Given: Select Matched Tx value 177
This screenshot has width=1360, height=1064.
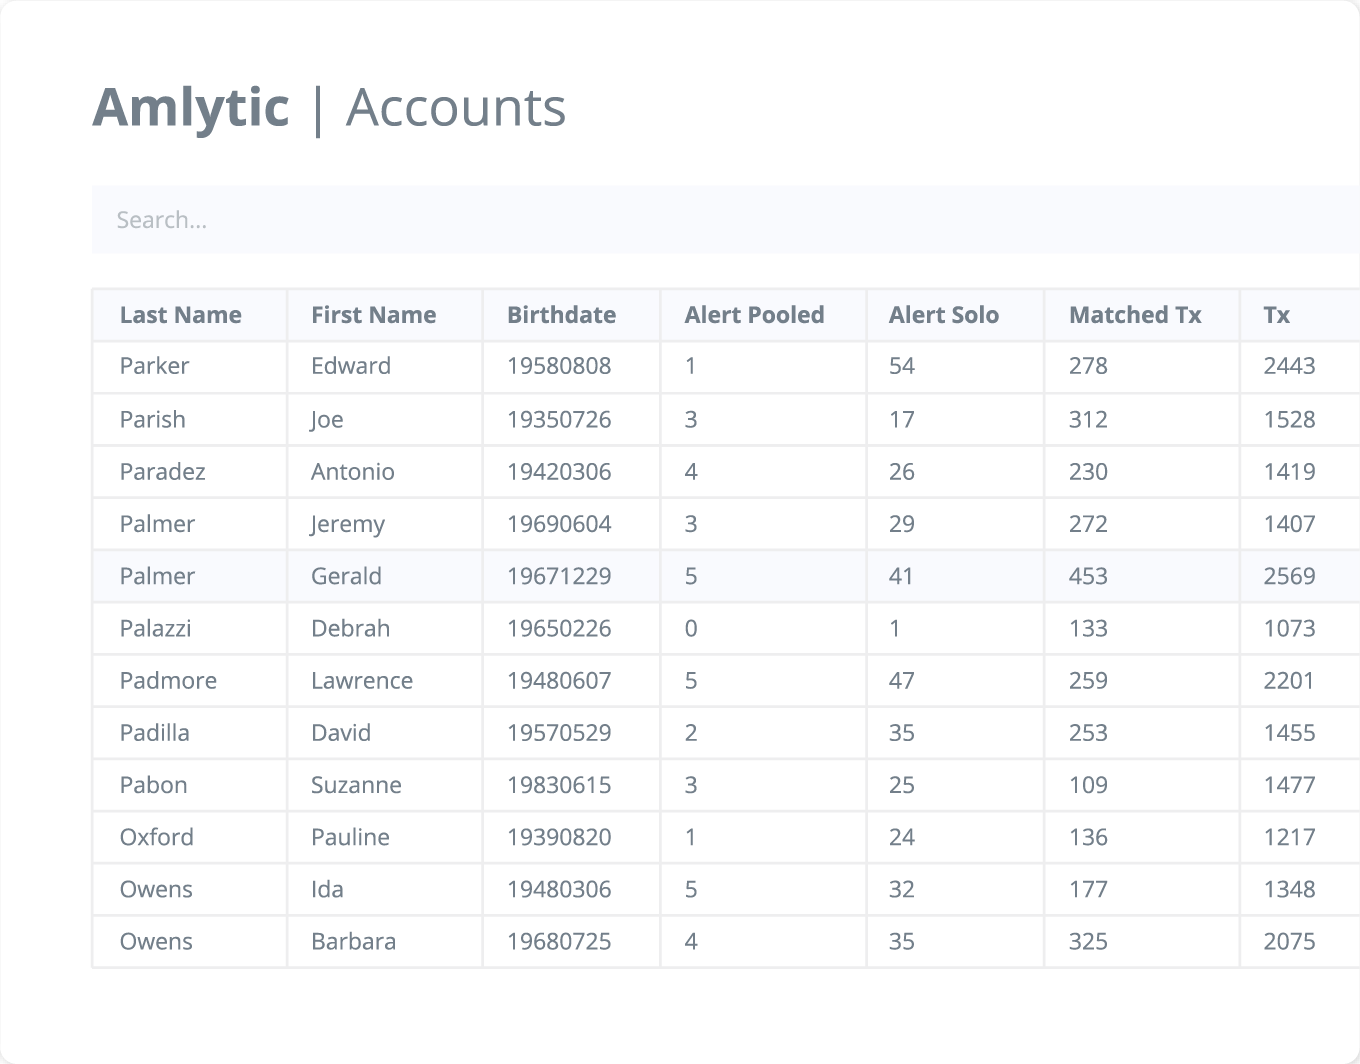Looking at the screenshot, I should (x=1088, y=889).
